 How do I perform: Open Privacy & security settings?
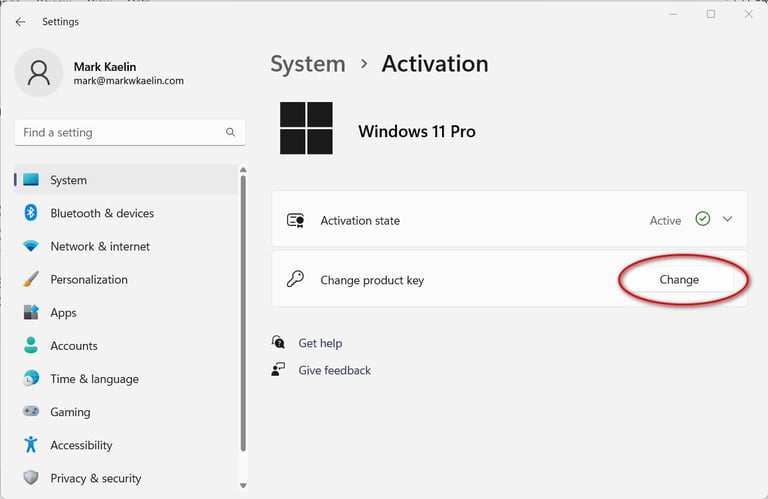tap(95, 478)
